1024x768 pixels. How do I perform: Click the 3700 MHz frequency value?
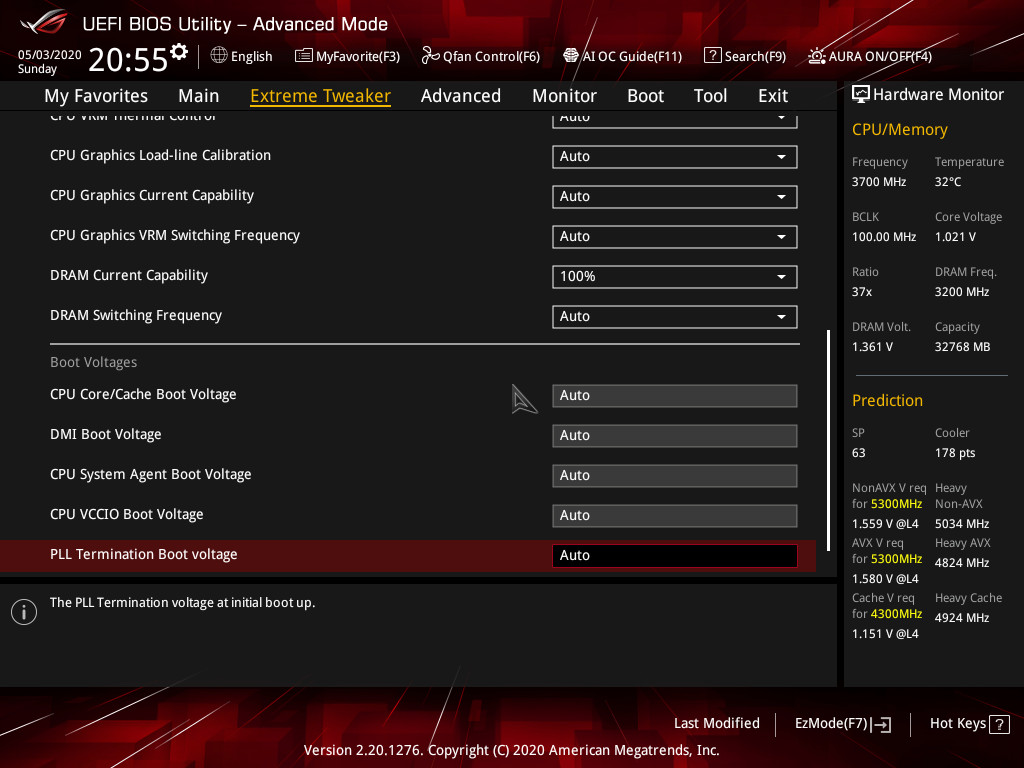click(x=879, y=182)
